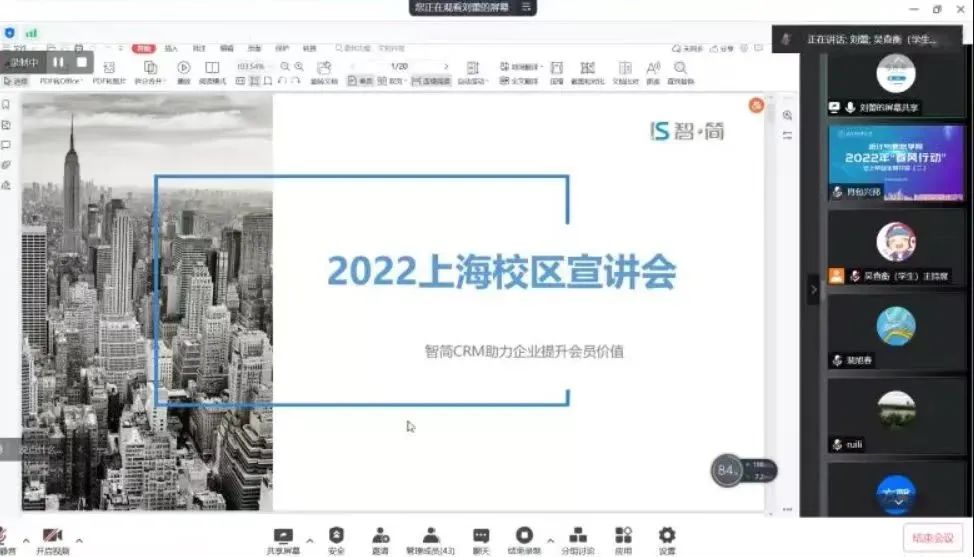
Task: Click the Breakout discussion groups icon
Action: pos(577,538)
